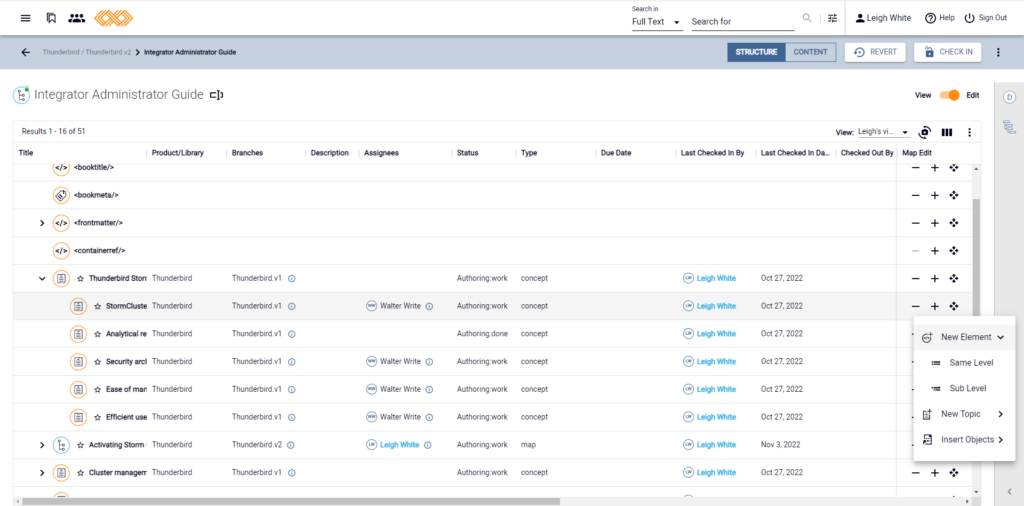The image size is (1024, 506).
Task: Favorite the Efficient use star
Action: click(x=97, y=417)
